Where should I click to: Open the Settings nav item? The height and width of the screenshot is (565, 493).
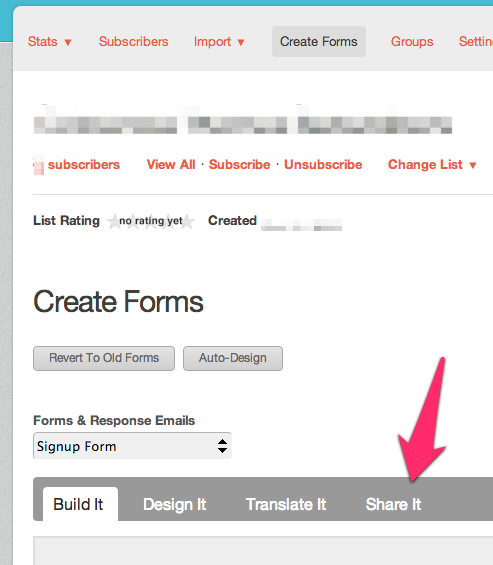coord(476,42)
